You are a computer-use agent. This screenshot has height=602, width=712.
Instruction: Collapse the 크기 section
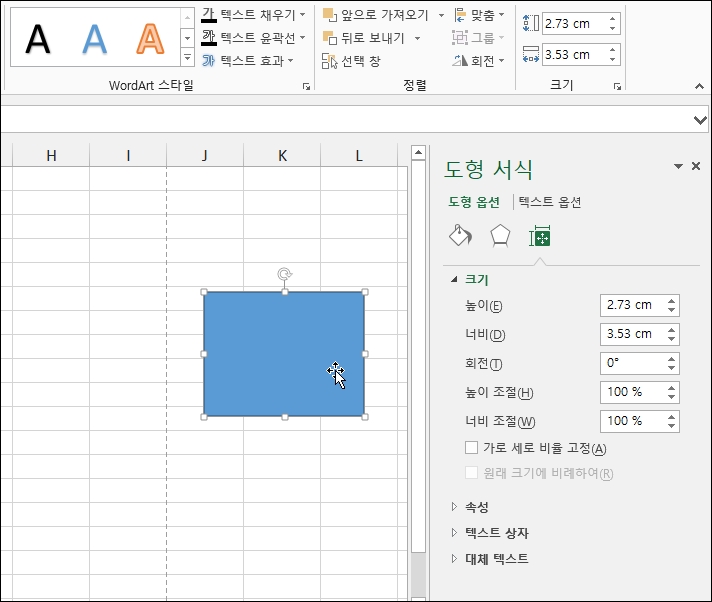click(x=454, y=279)
